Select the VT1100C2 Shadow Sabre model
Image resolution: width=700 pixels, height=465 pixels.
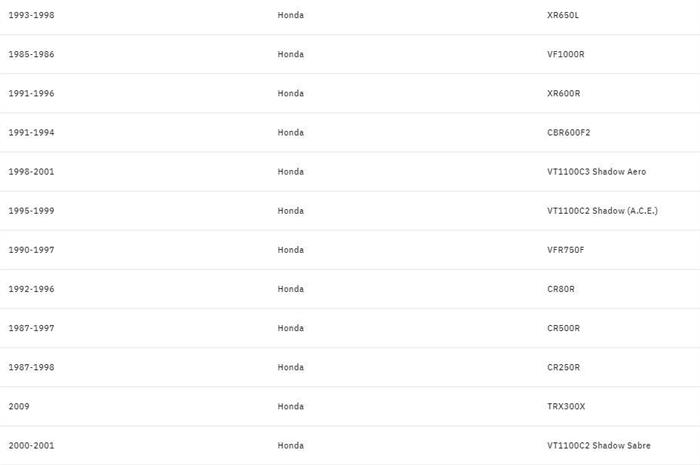click(599, 445)
